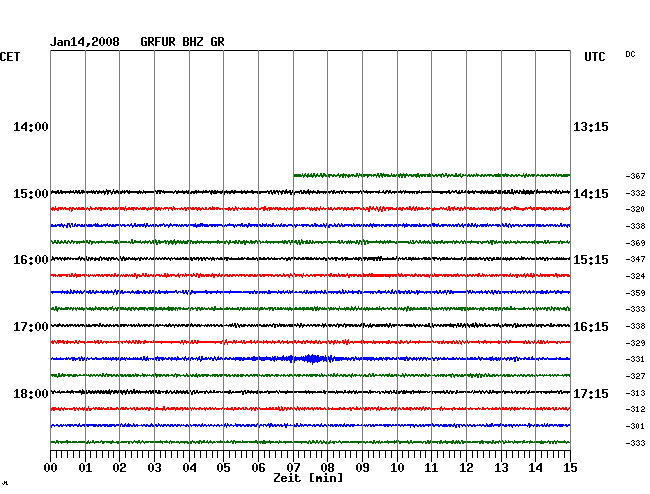
Task: Click minute label 02 on time axis
Action: [x=119, y=468]
